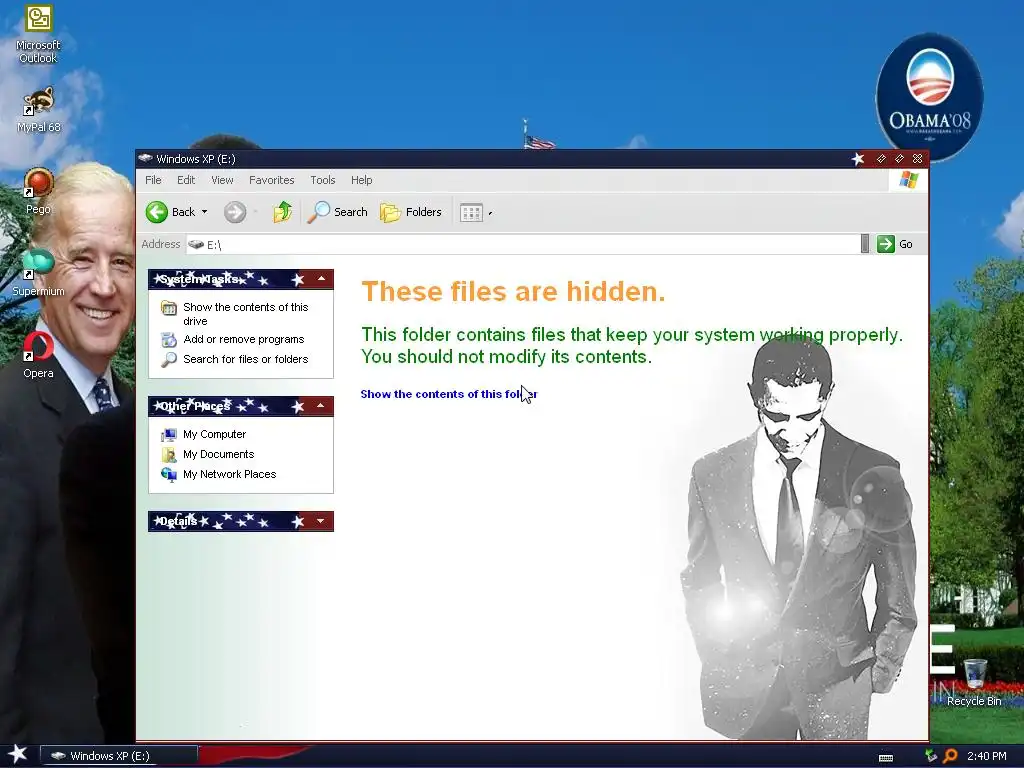Select the Recycle Bin on desktop

(x=974, y=682)
